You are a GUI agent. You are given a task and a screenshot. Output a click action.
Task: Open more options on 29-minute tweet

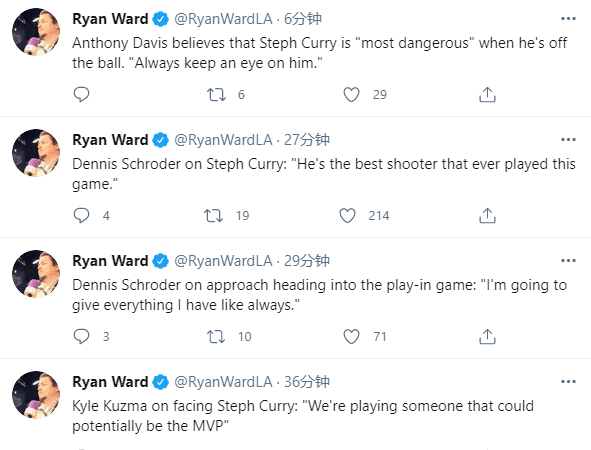pos(568,260)
